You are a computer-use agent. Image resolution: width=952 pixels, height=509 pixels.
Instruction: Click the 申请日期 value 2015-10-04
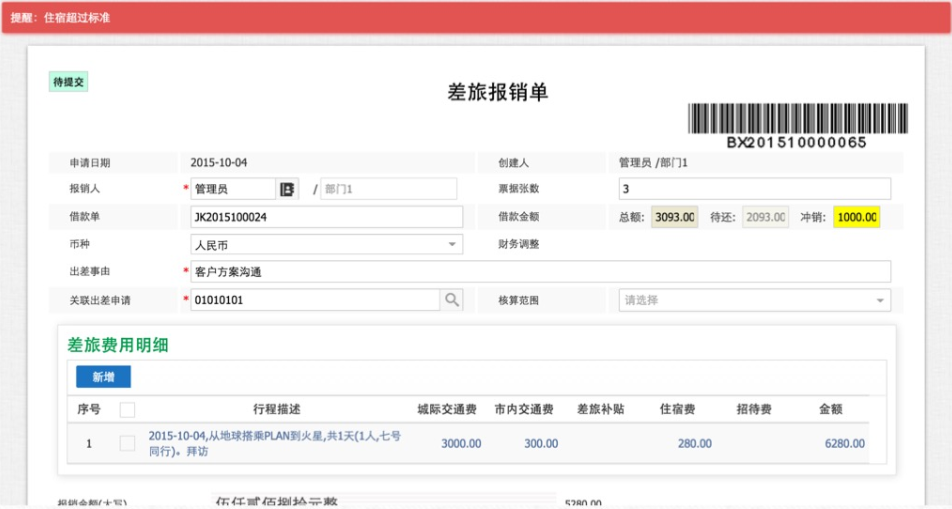click(219, 163)
